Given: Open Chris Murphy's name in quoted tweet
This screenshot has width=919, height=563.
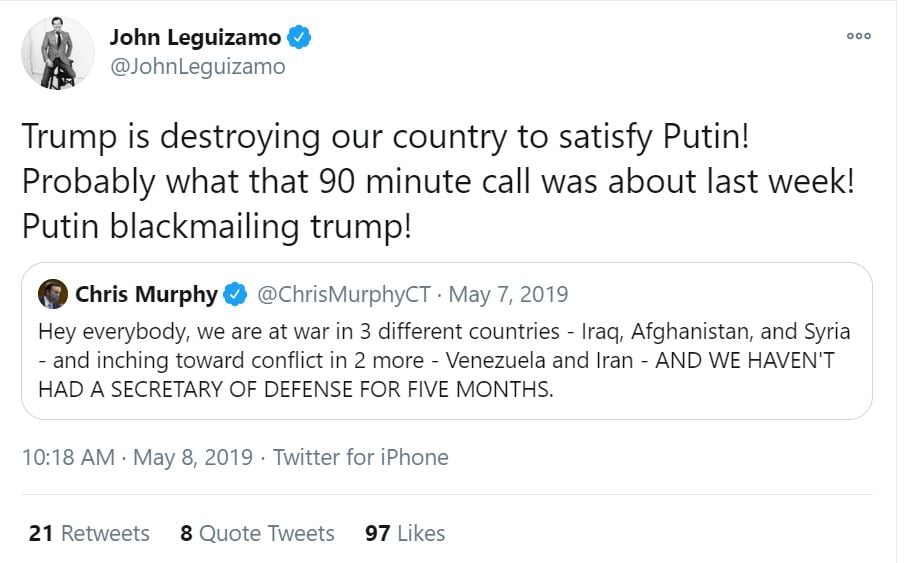Looking at the screenshot, I should 146,295.
